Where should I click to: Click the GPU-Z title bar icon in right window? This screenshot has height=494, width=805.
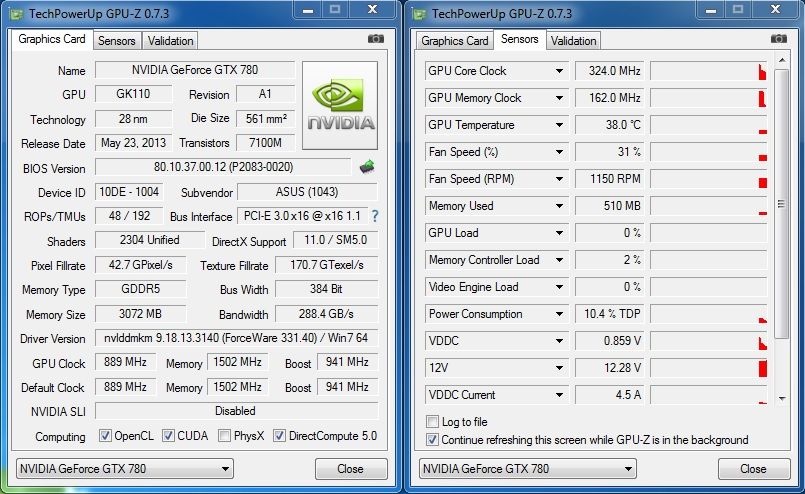tap(420, 14)
